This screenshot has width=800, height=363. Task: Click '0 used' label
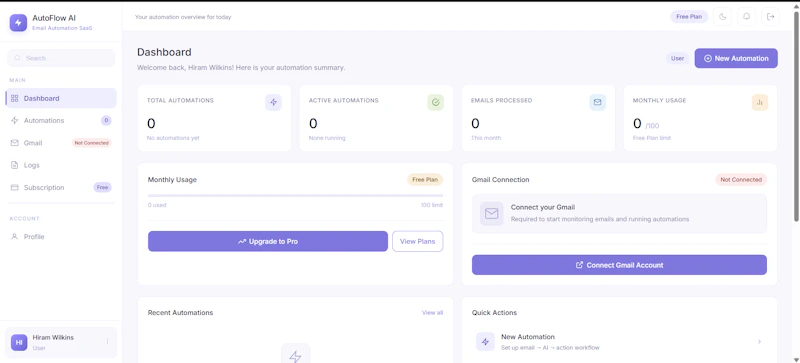157,205
